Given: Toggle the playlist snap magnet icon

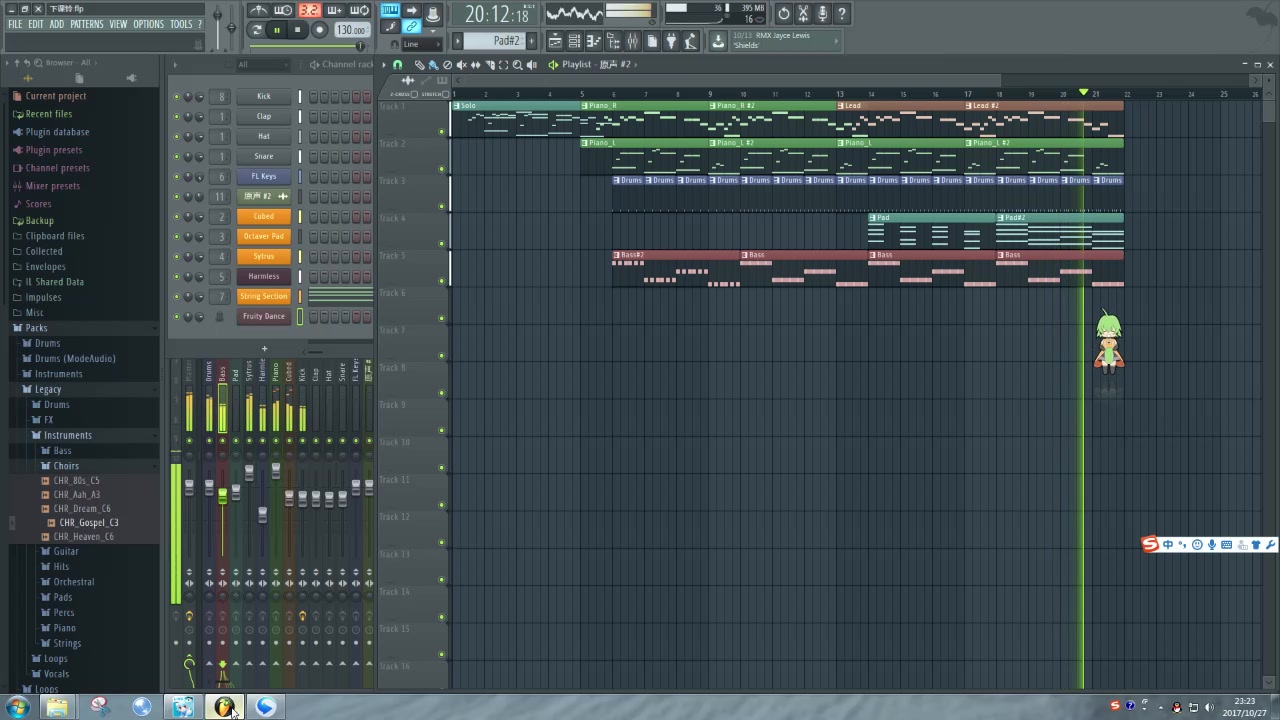Looking at the screenshot, I should click(x=397, y=64).
